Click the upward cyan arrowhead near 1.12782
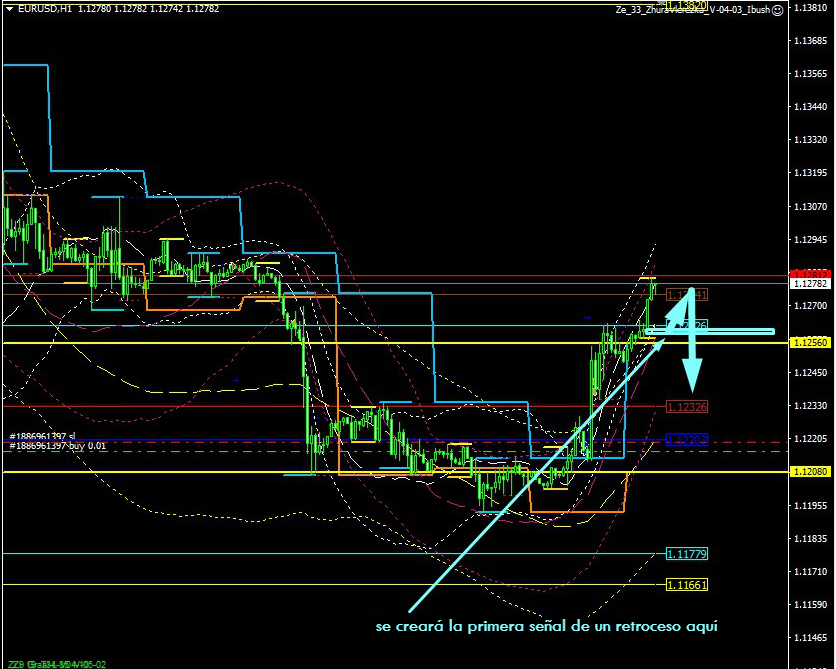The width and height of the screenshot is (836, 669). tap(679, 297)
